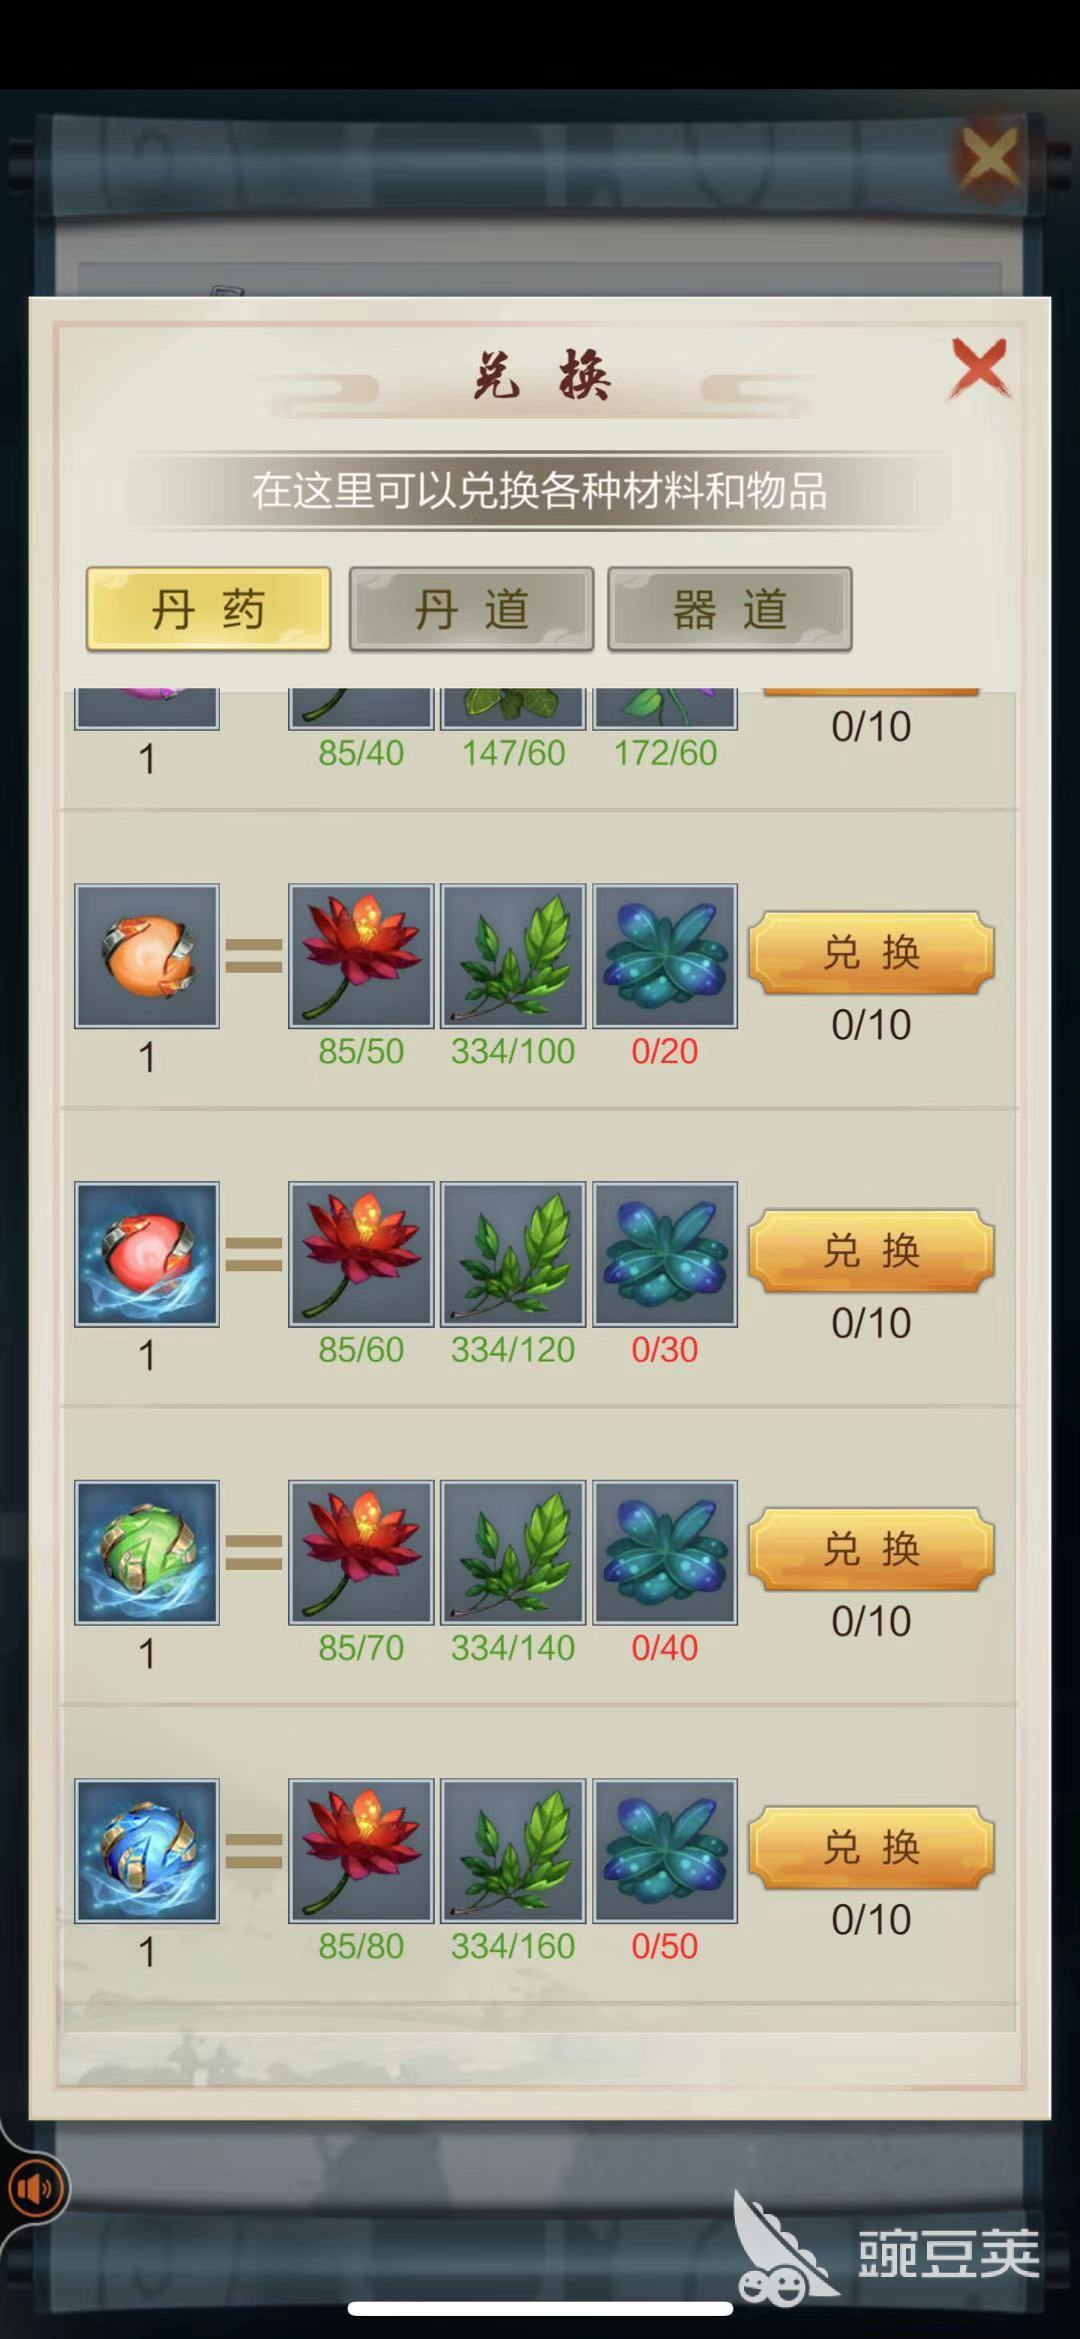
Task: Tap the red glowing pill icon
Action: tap(147, 1254)
